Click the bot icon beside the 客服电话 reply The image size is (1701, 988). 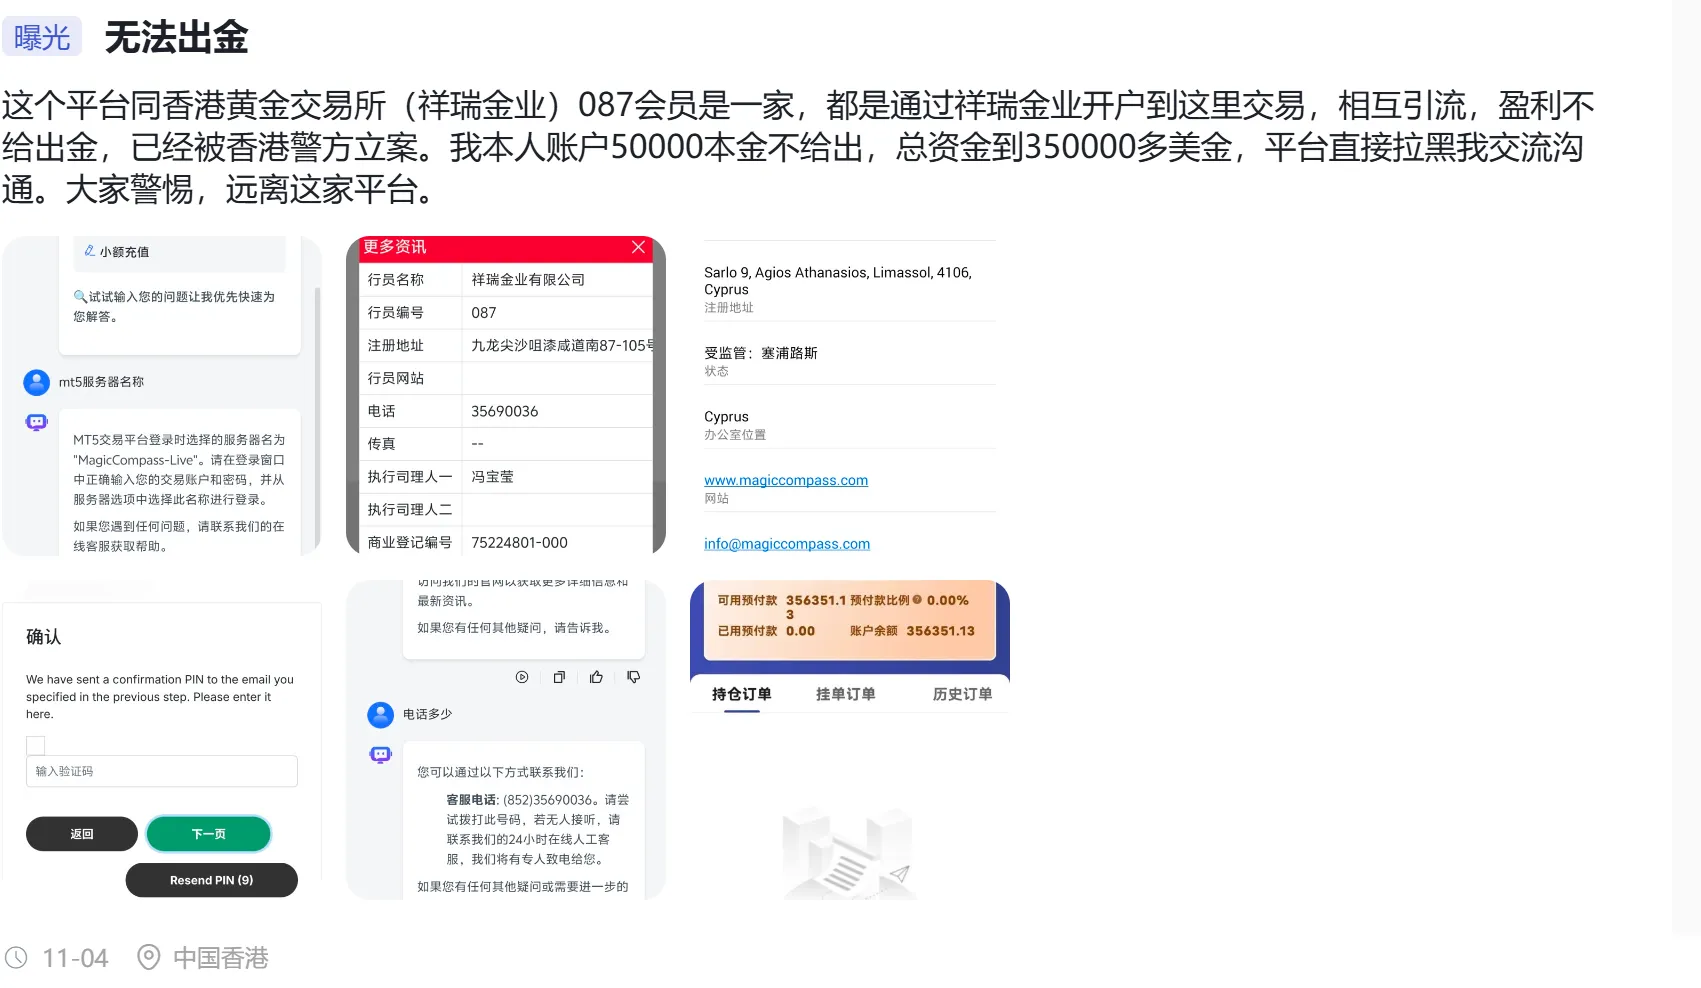pyautogui.click(x=381, y=755)
